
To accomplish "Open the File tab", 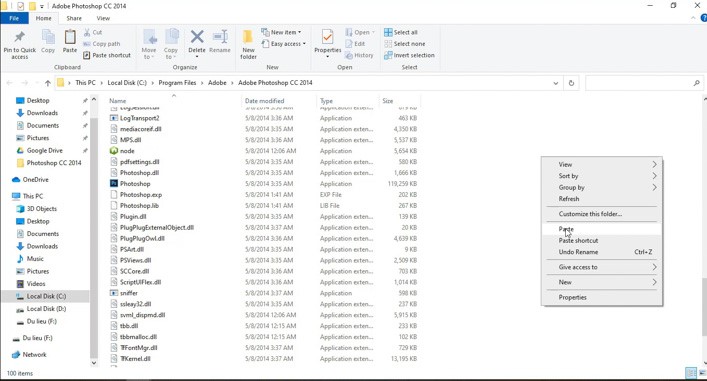I will [x=14, y=18].
